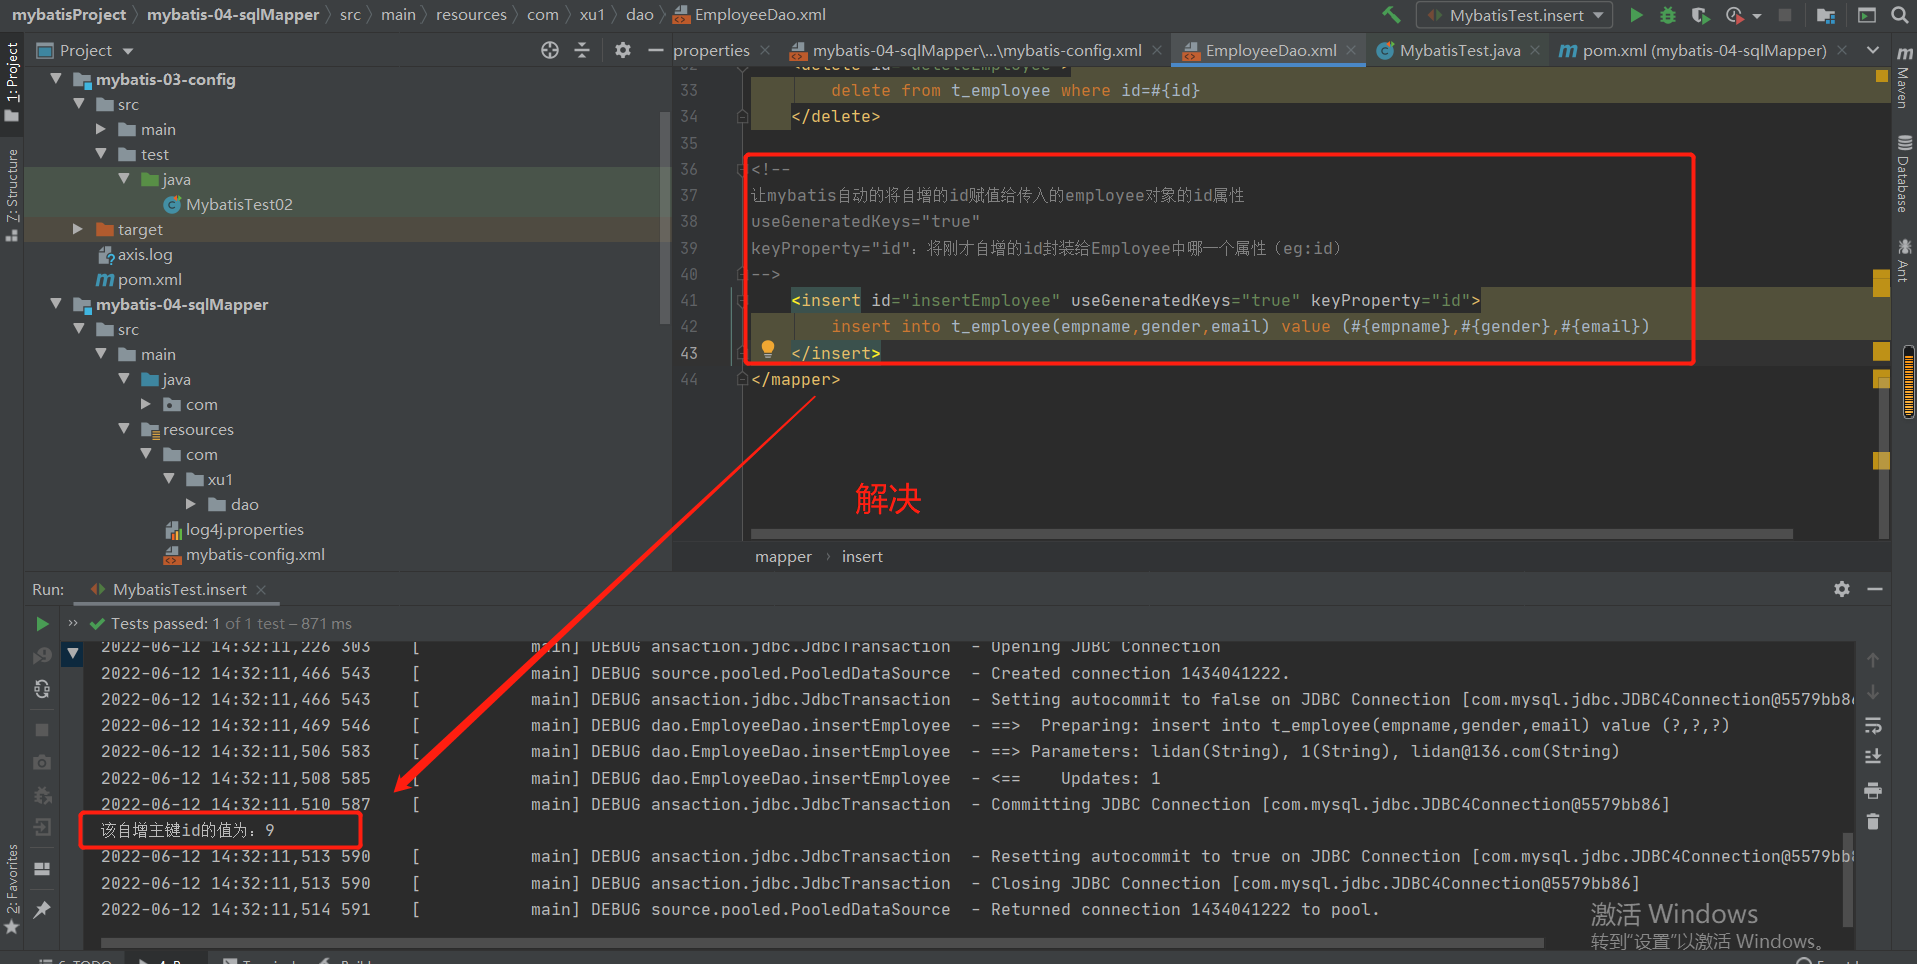This screenshot has height=964, width=1917.
Task: Click the lightbulb intention icon at line 43
Action: click(768, 348)
